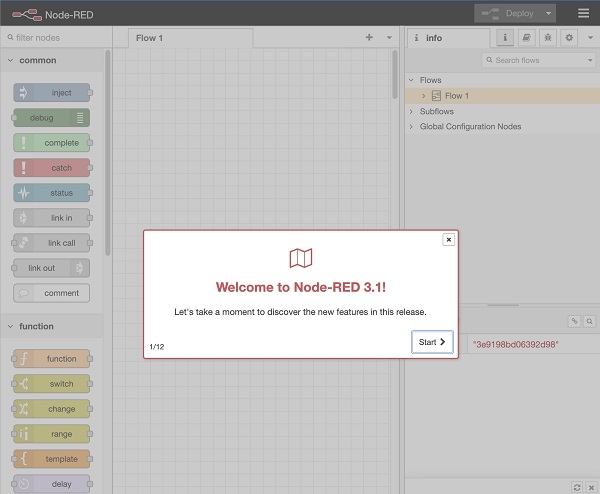
Task: Click the workspace vertical scrollbar
Action: (x=395, y=75)
